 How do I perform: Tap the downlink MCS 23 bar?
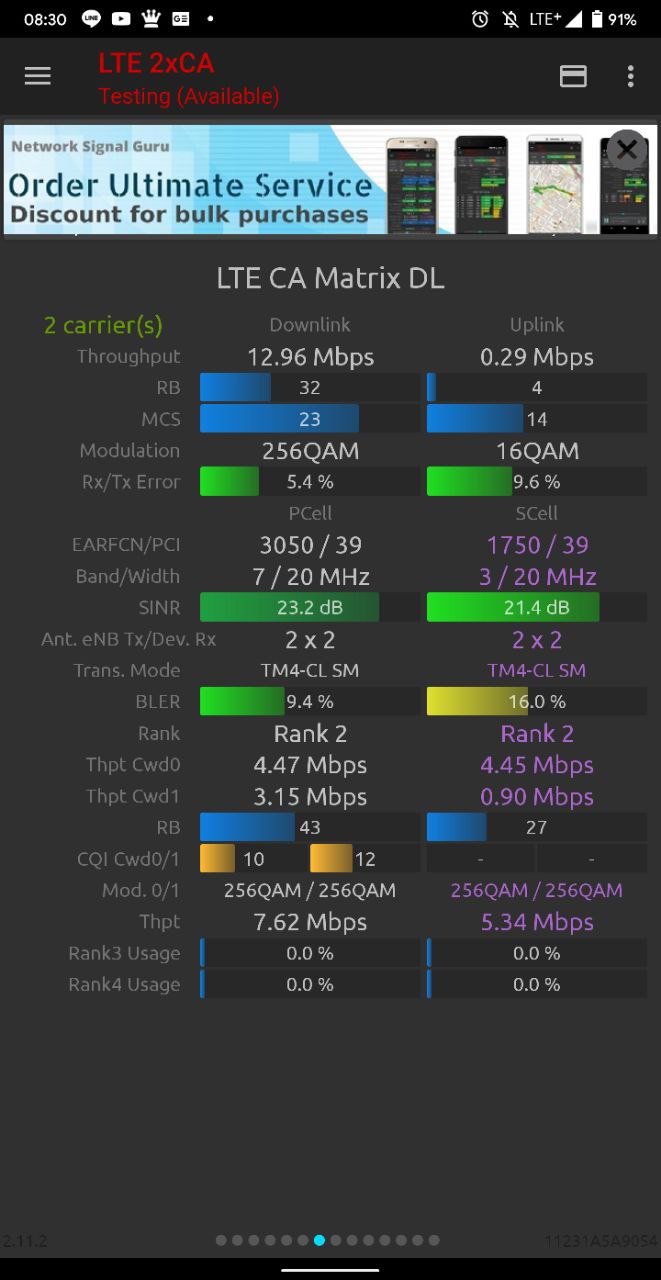point(310,419)
